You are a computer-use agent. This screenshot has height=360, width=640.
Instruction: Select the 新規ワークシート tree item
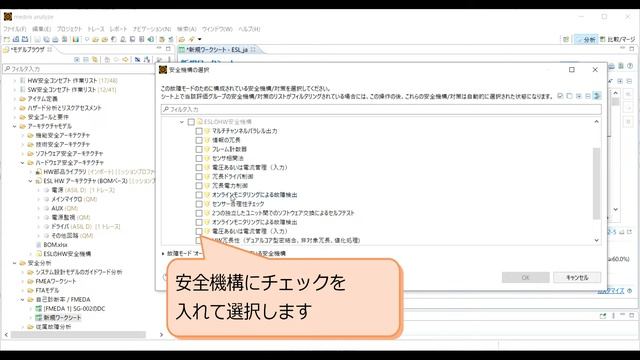tap(62, 318)
